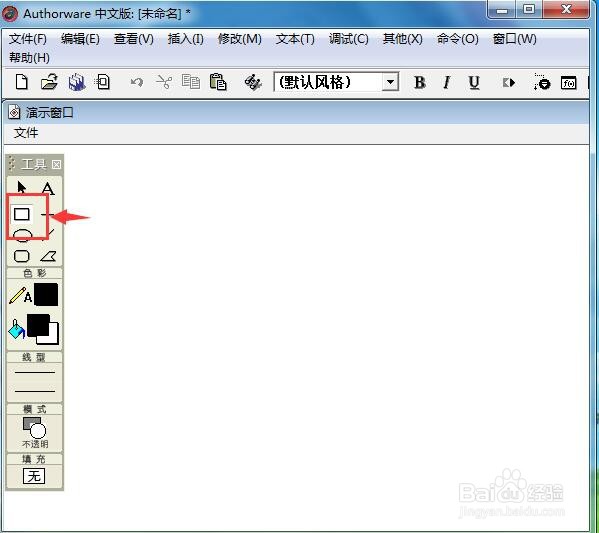Screen dimensions: 599x533
Task: Click the Restart/Run icon
Action: 508,83
